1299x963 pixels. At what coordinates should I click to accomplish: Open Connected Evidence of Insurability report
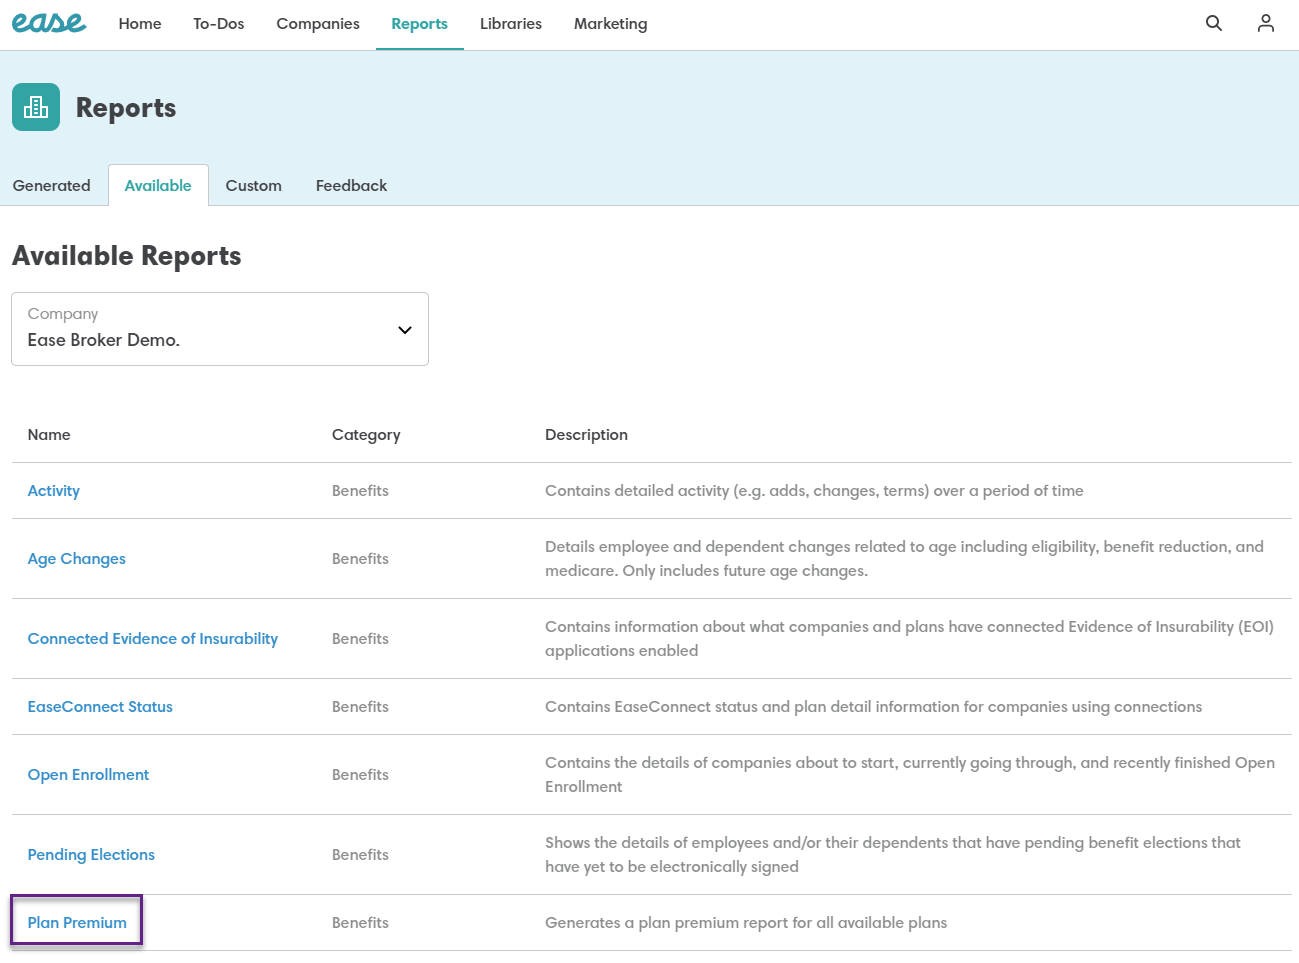(153, 639)
